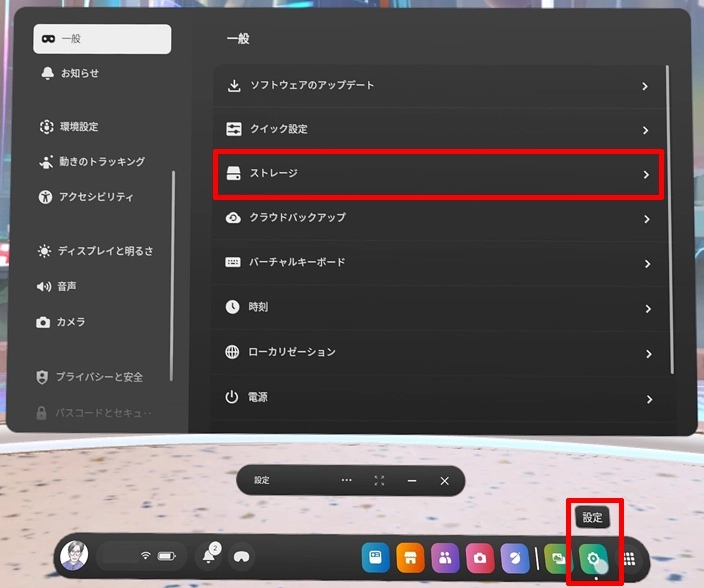Launch the blue app icon in dock
Viewport: 704px width, 588px height.
tap(375, 557)
